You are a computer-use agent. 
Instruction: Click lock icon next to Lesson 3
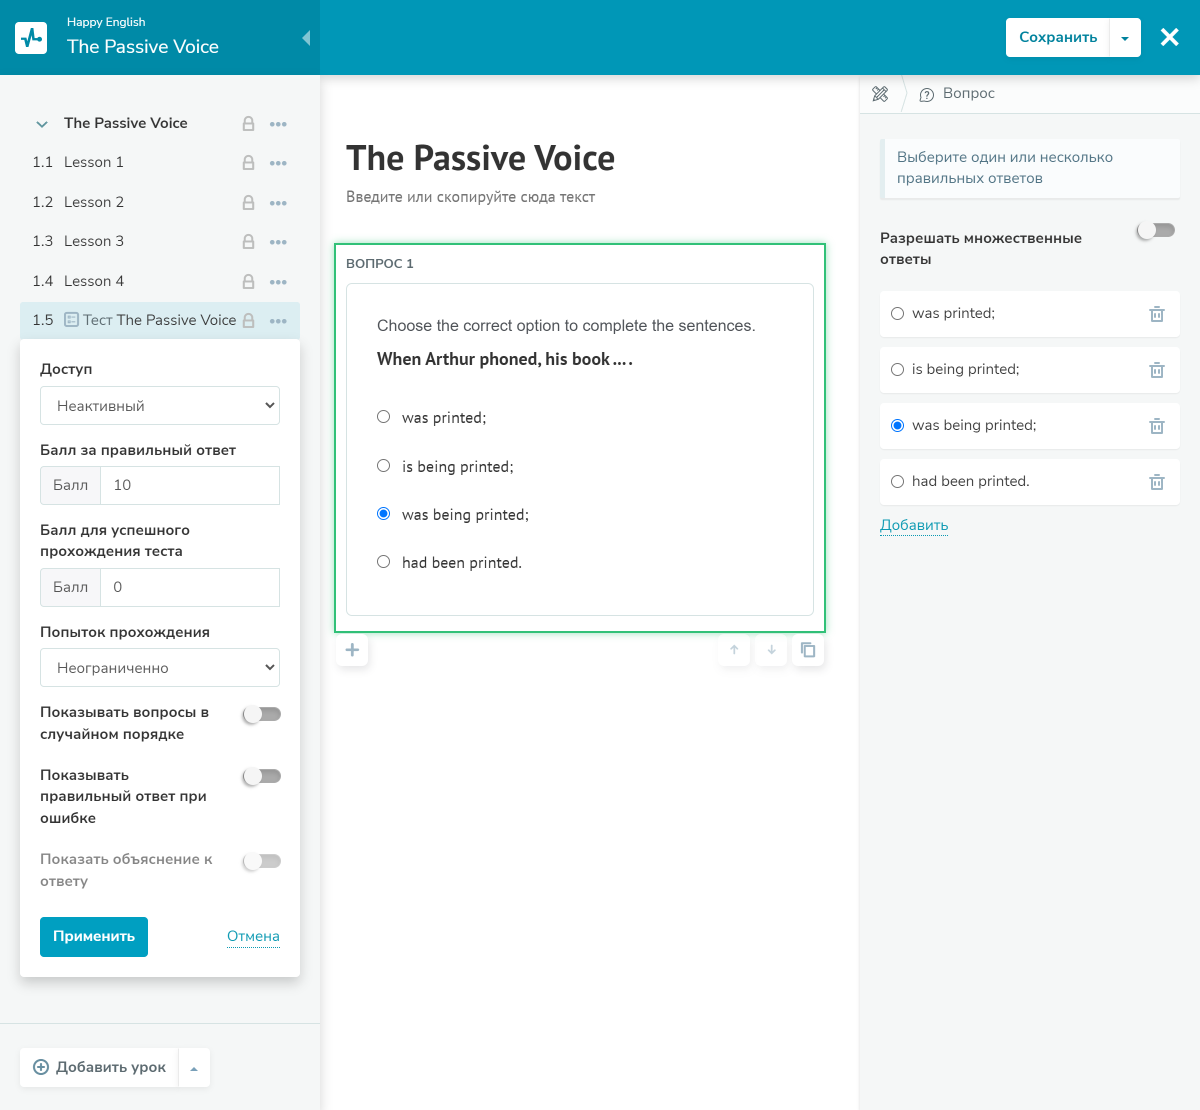click(248, 242)
